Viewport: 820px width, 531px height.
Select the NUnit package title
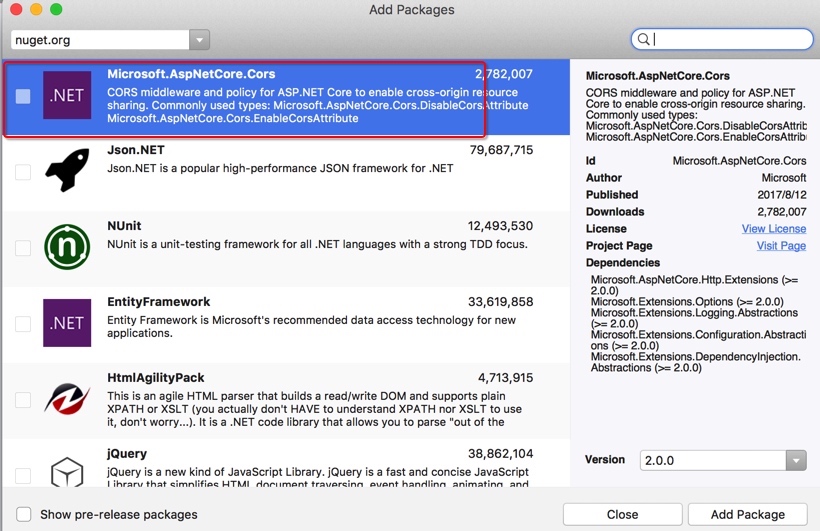[124, 226]
